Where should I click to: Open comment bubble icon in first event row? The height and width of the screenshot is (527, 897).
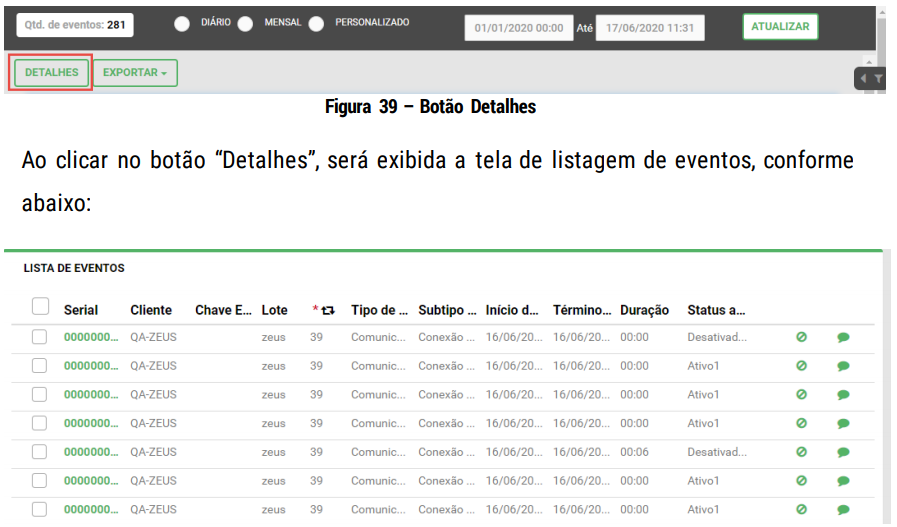click(x=843, y=337)
